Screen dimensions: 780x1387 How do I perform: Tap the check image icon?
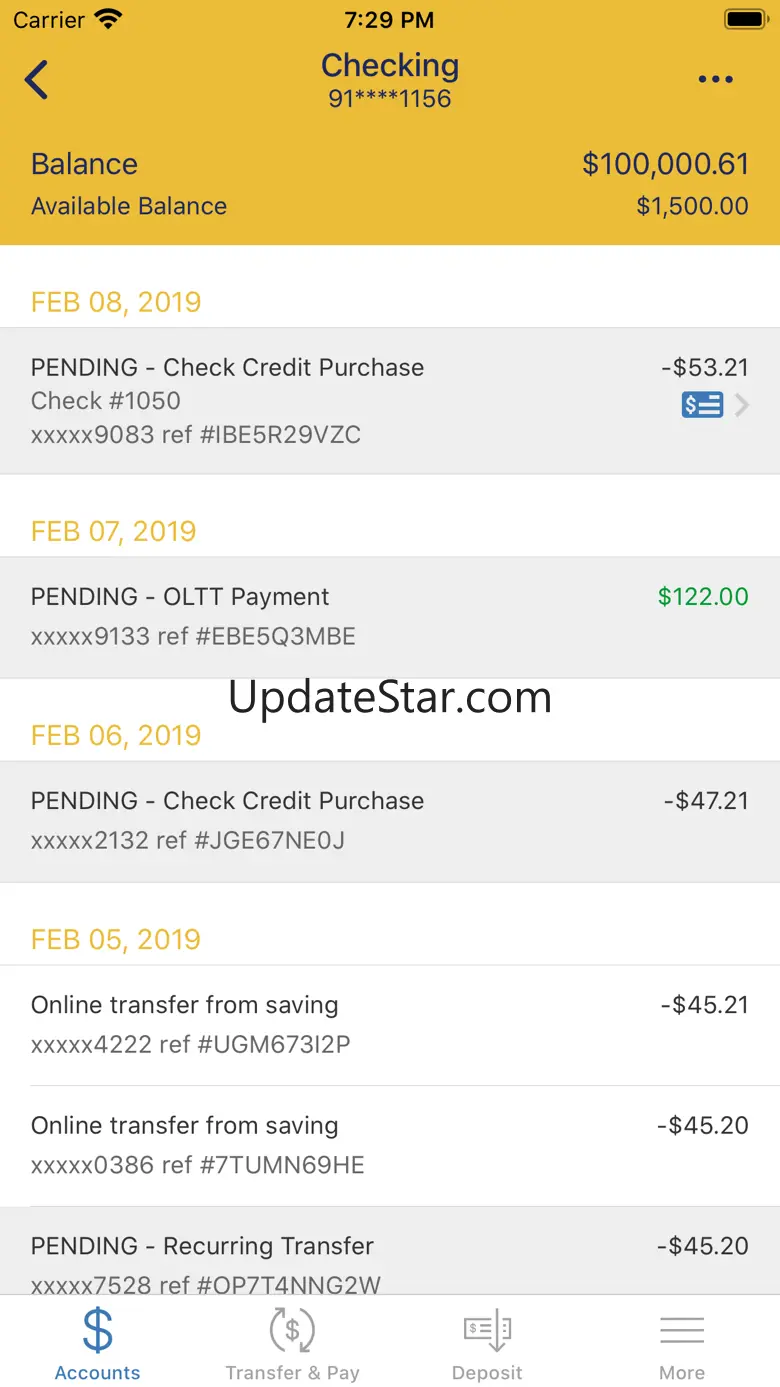coord(702,405)
